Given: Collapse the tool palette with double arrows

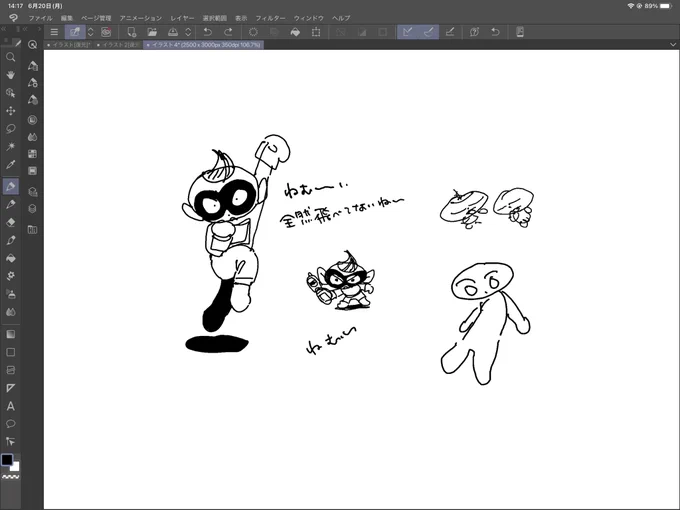Looking at the screenshot, I should click(x=3, y=29).
